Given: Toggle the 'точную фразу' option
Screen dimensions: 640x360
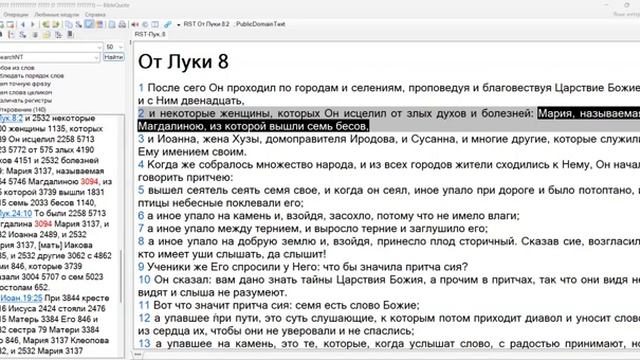Looking at the screenshot, I should 25,84.
